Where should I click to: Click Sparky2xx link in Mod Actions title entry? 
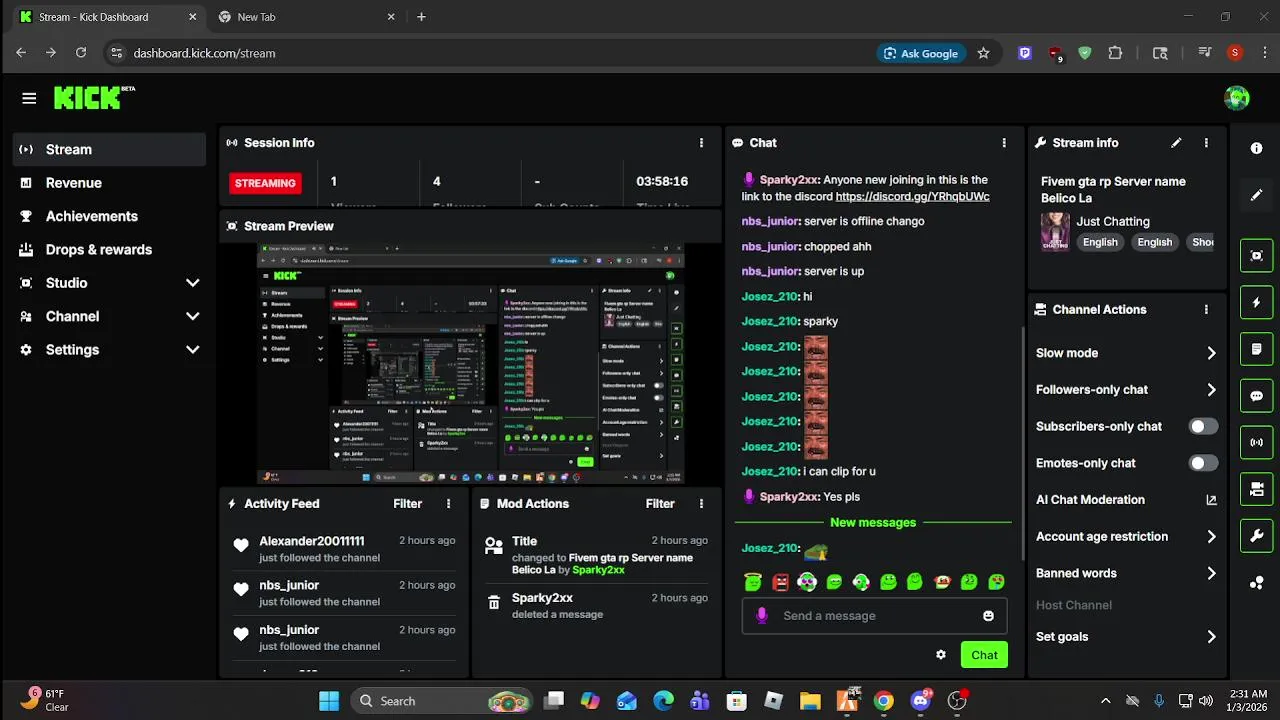pos(598,570)
